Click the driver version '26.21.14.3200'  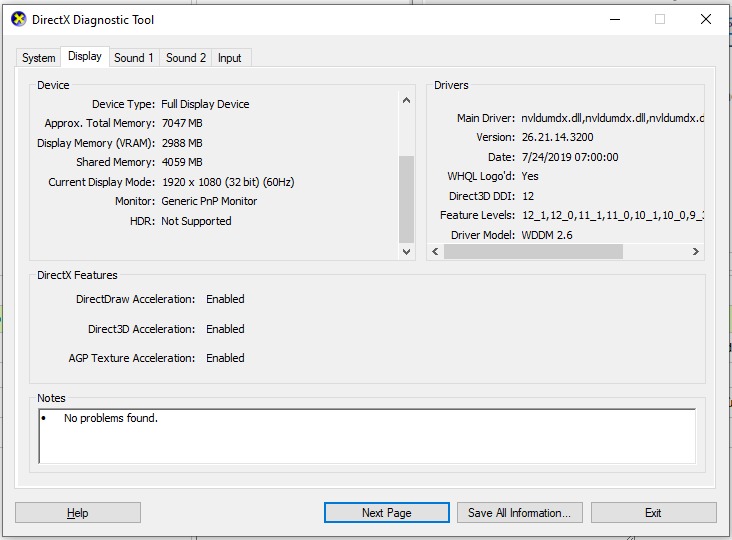click(557, 137)
